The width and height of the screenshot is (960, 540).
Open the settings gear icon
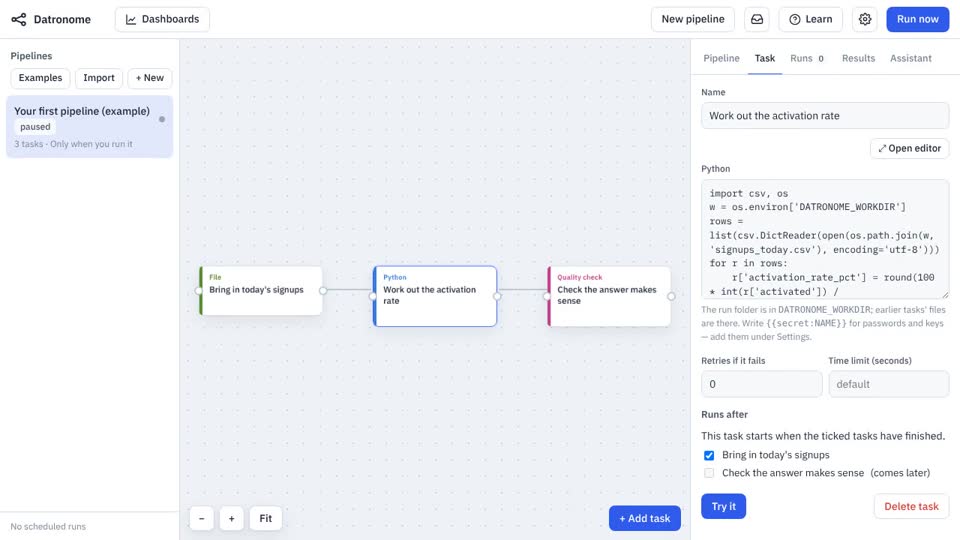[864, 20]
